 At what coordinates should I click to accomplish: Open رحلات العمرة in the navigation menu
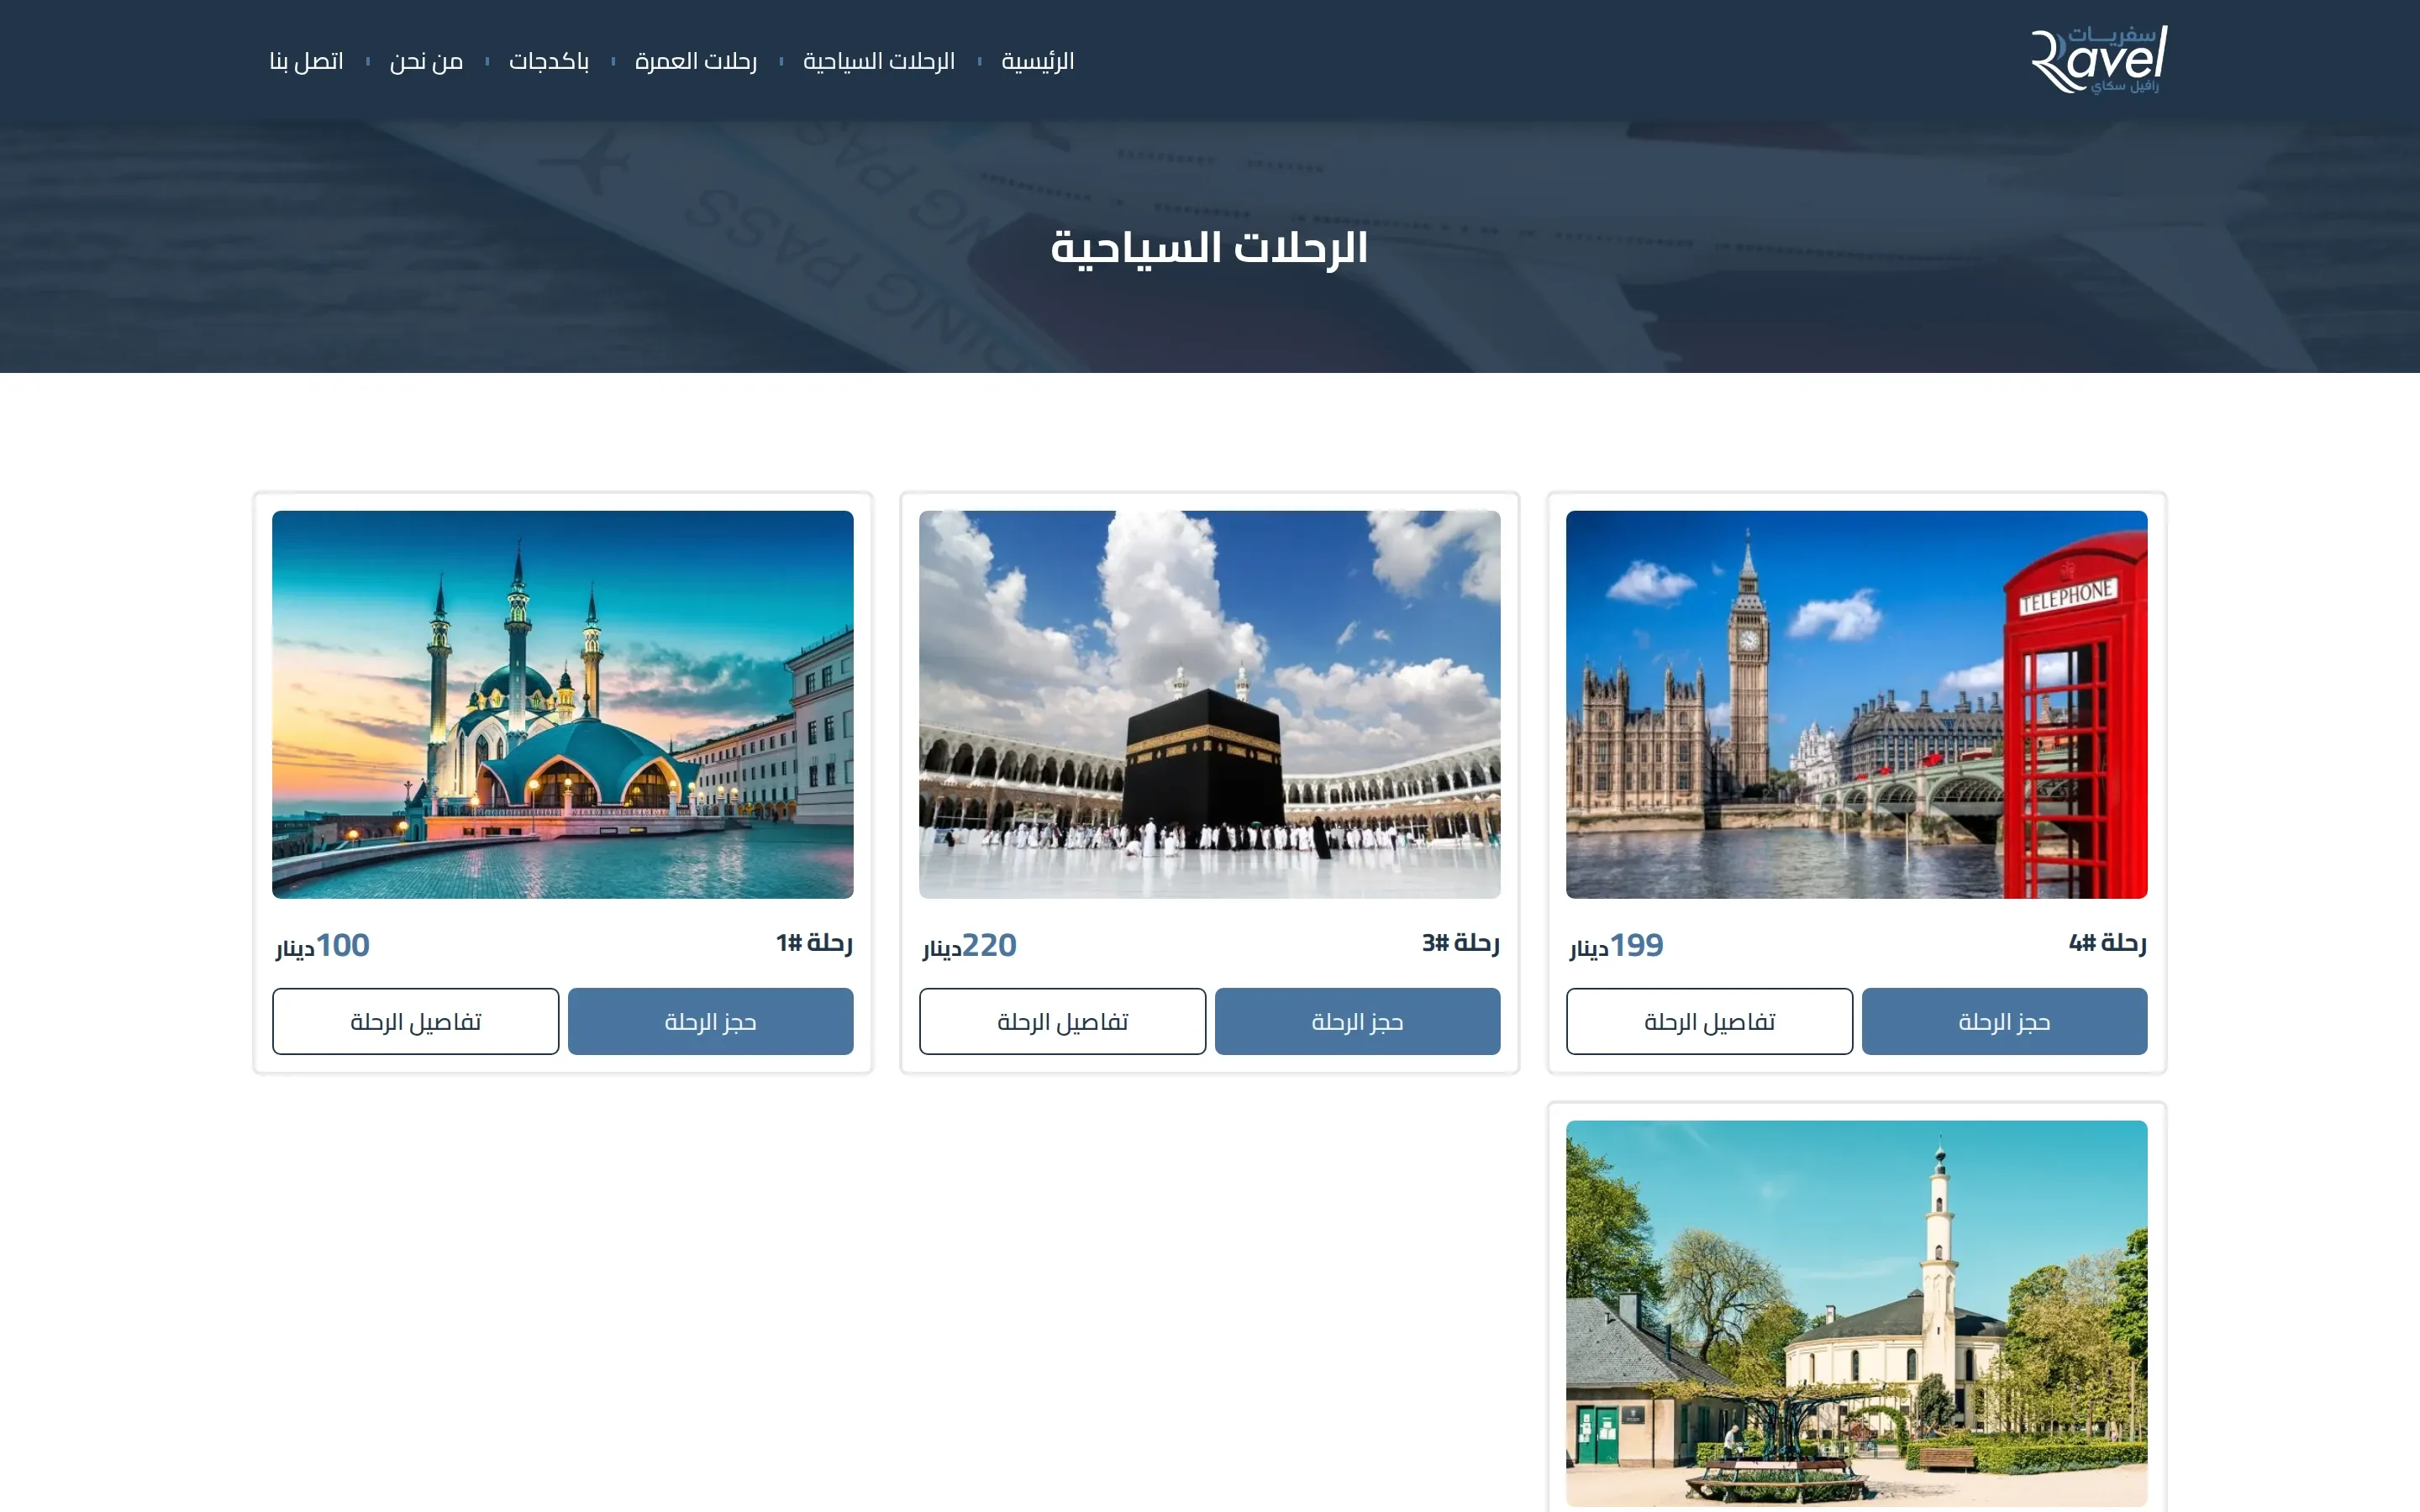(696, 61)
